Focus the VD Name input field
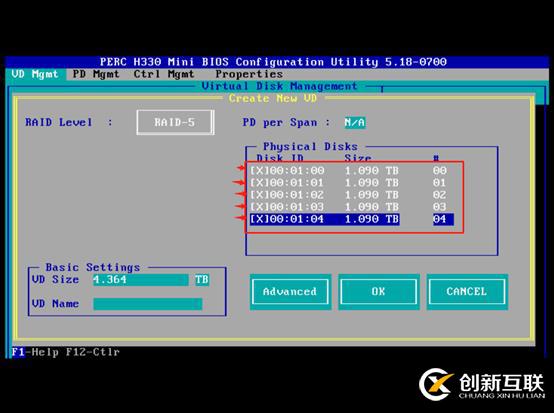The width and height of the screenshot is (554, 413). [148, 304]
